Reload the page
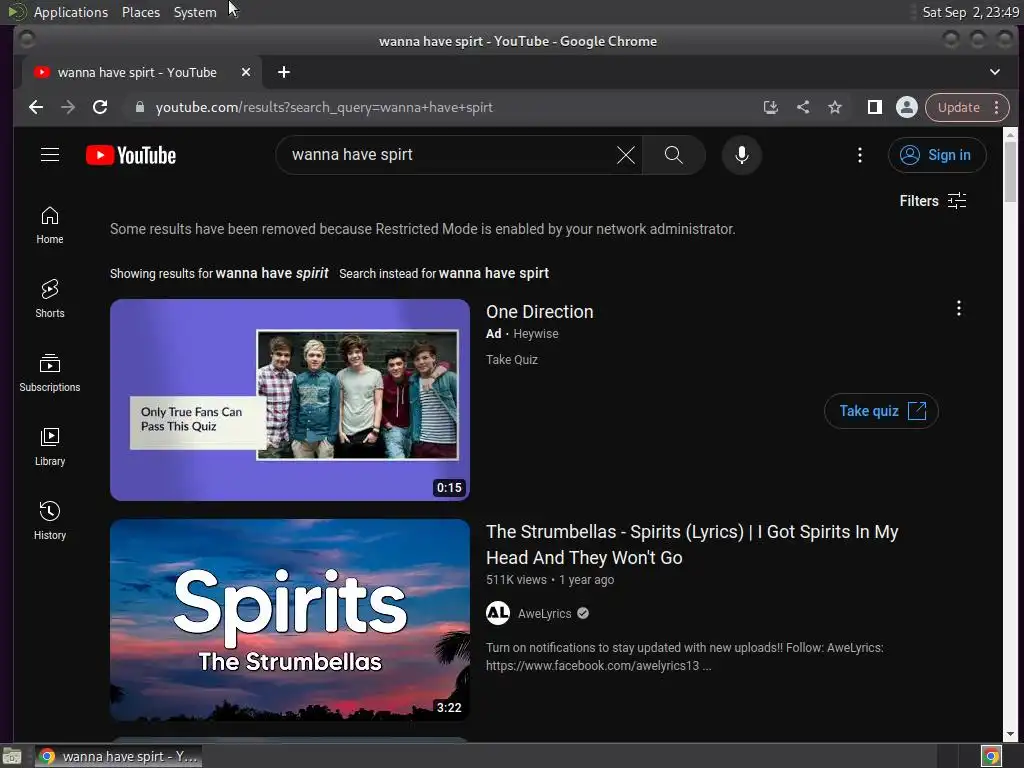 [x=100, y=107]
